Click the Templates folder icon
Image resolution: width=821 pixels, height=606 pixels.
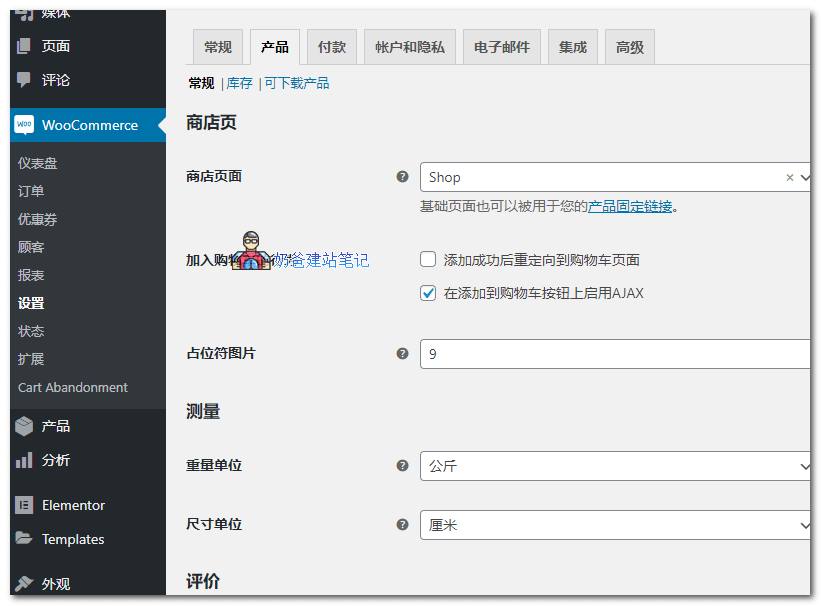click(x=24, y=539)
